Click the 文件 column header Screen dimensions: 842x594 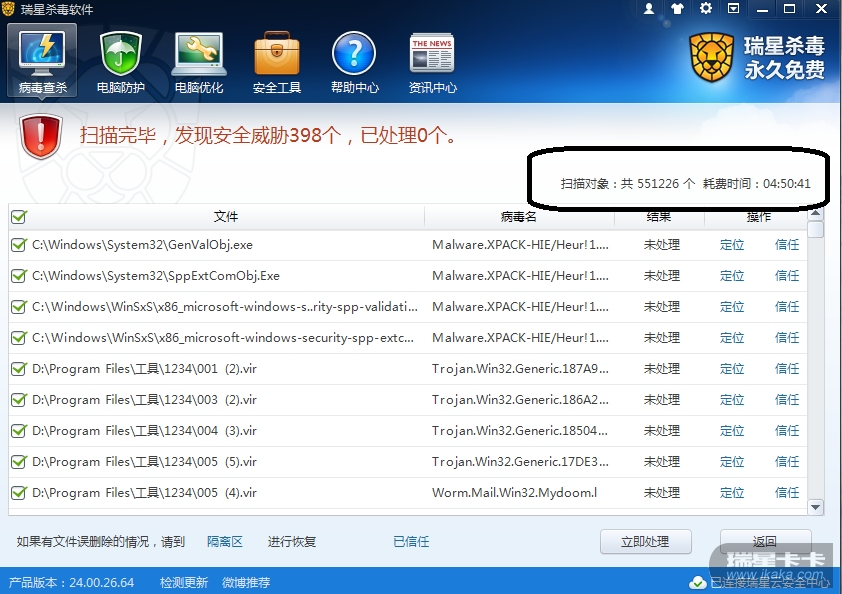[x=226, y=216]
